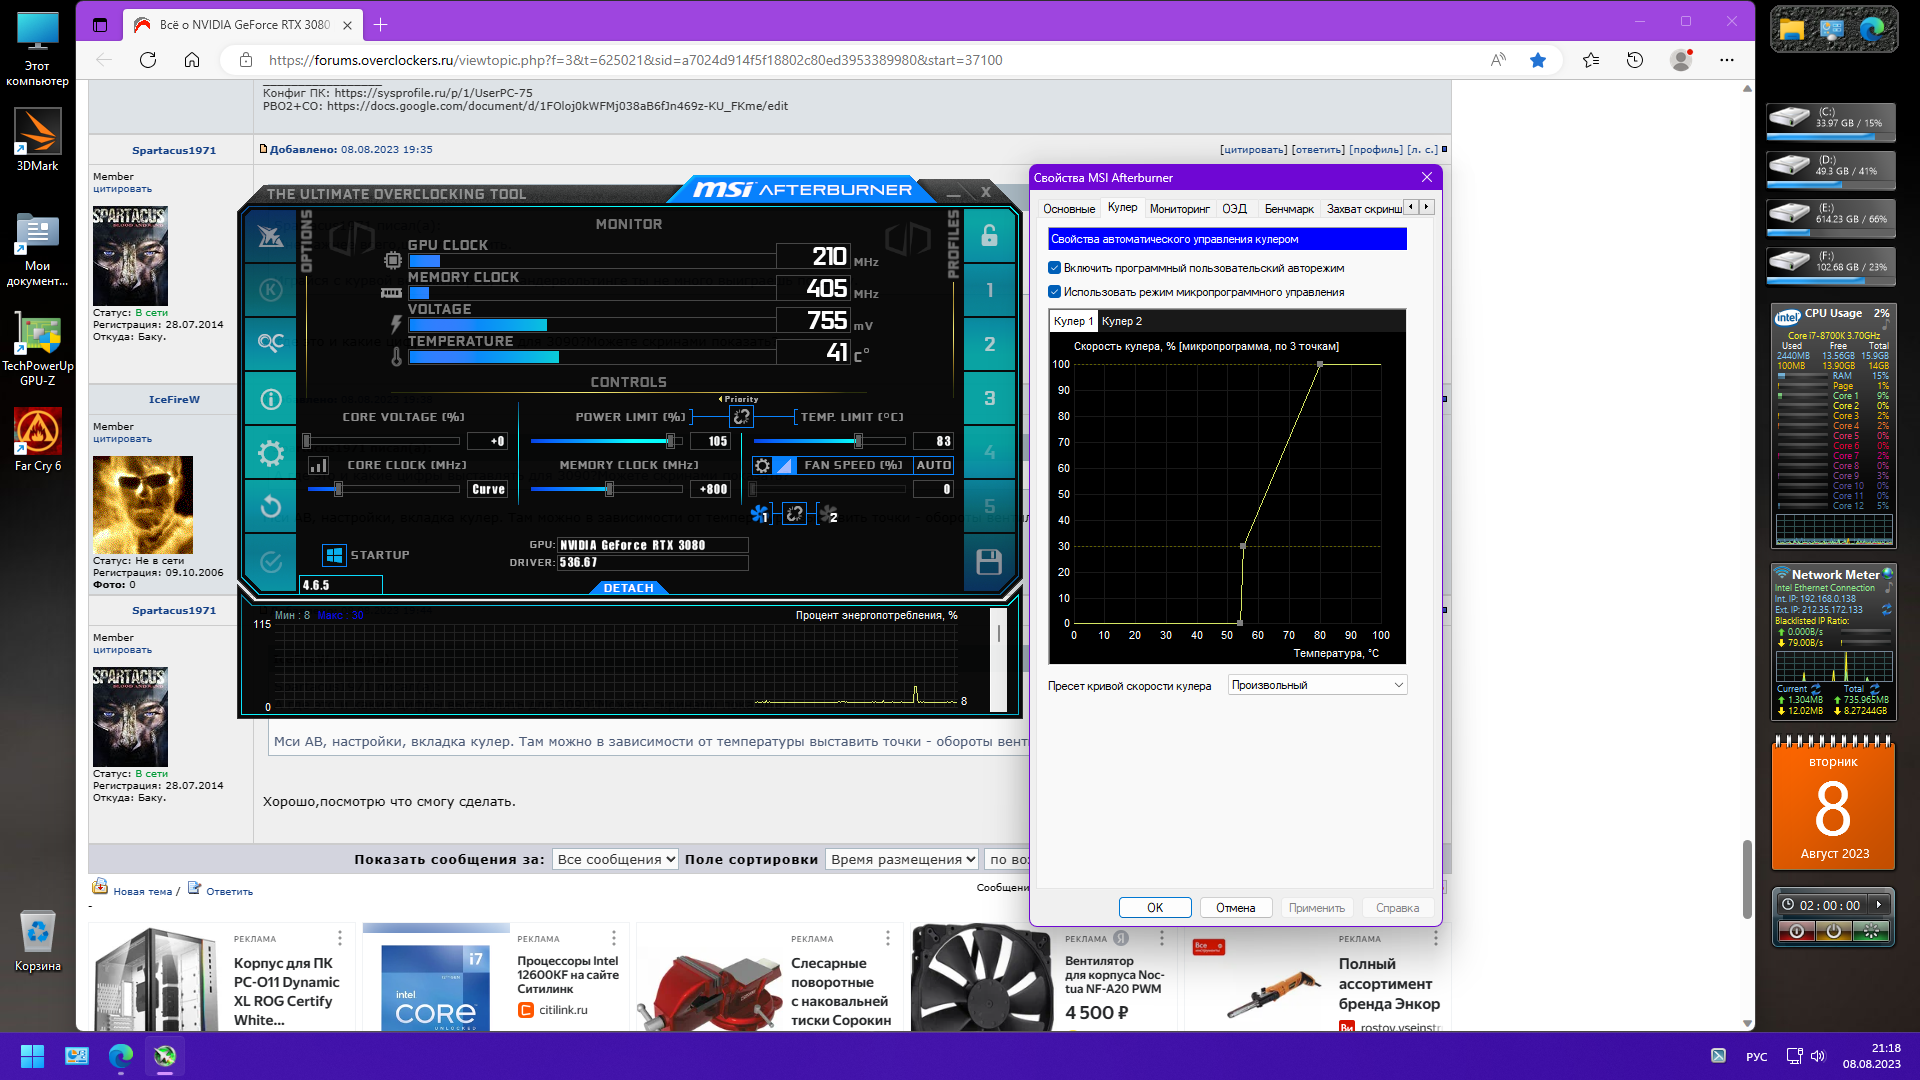Open the 'Время размещения' sort dropdown

pyautogui.click(x=902, y=859)
